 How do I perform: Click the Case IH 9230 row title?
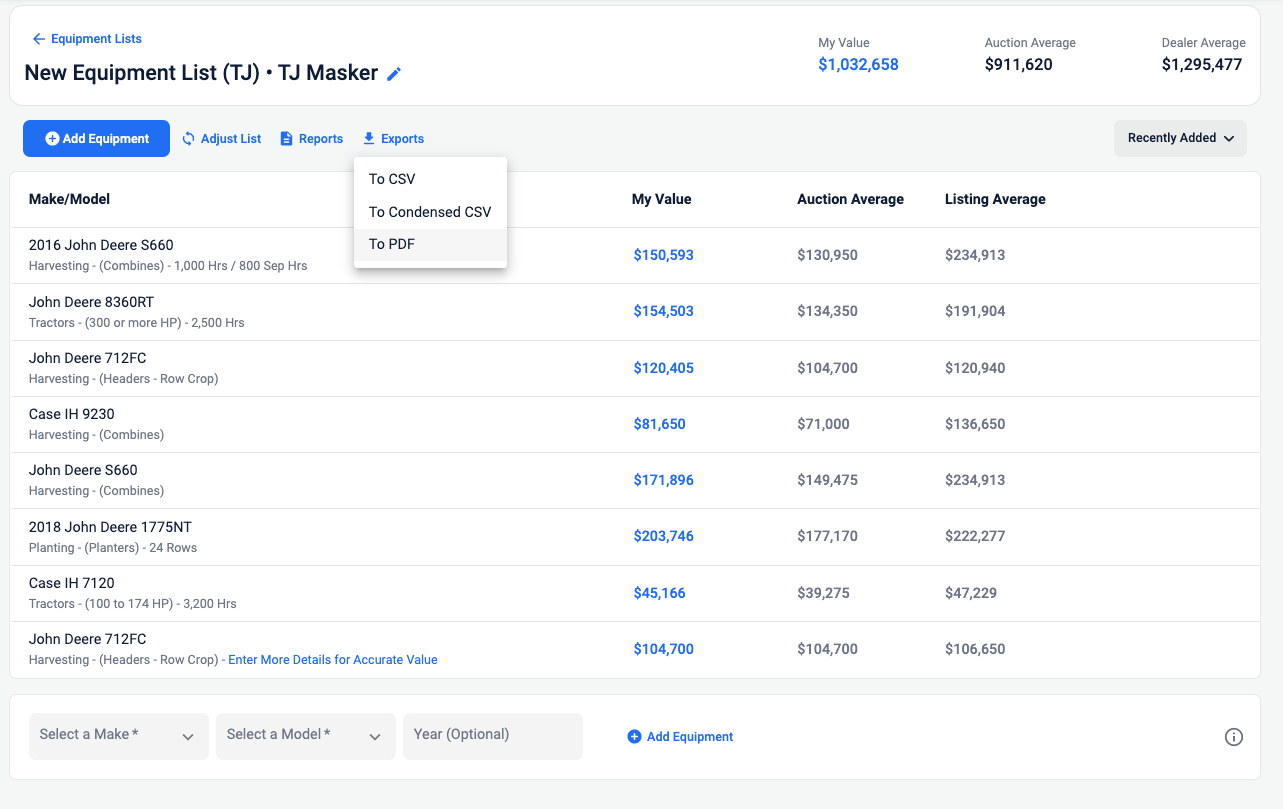click(72, 414)
